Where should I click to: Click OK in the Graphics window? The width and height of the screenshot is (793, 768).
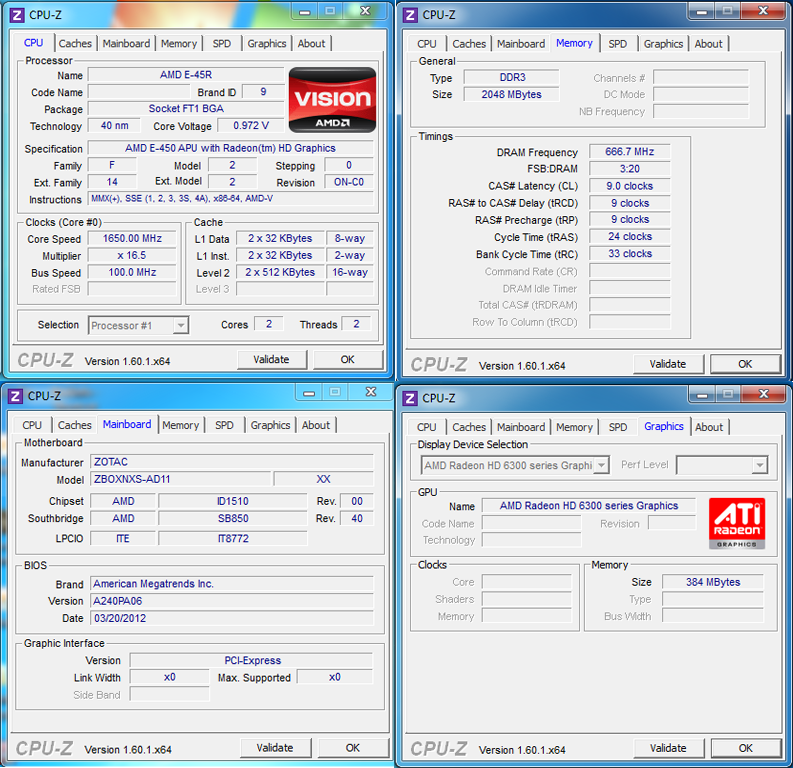click(x=745, y=748)
